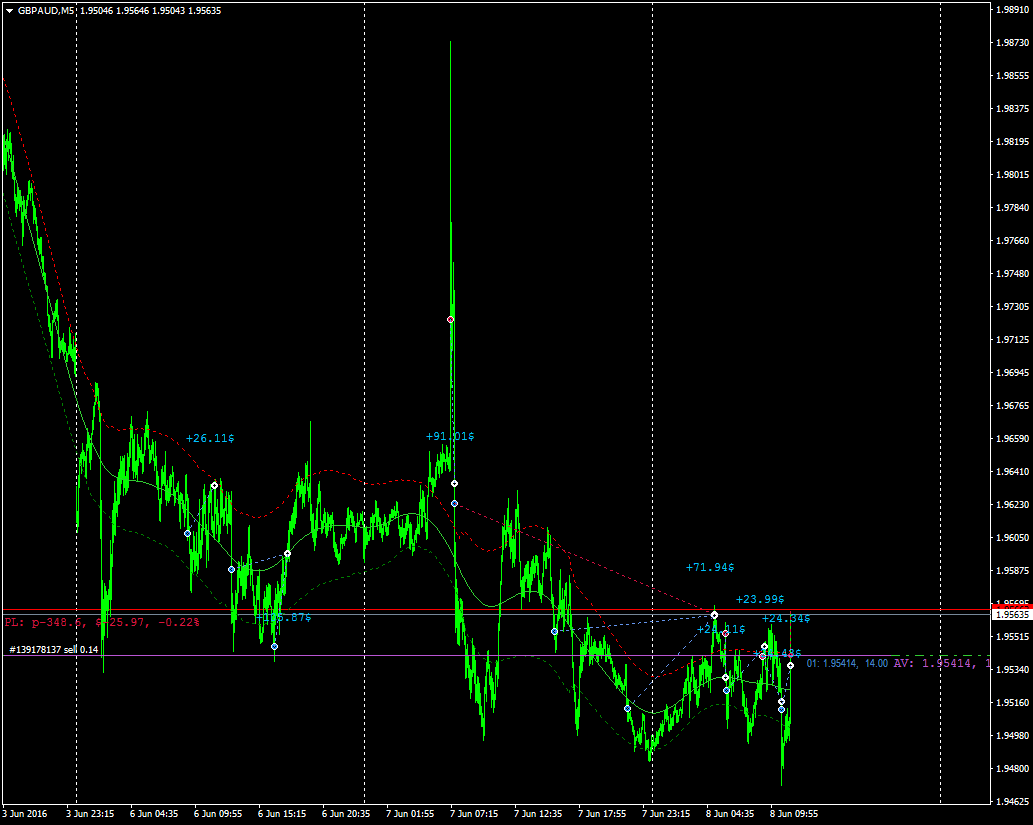Image resolution: width=1033 pixels, height=825 pixels.
Task: Click the 8 Jun 09:55 time label
Action: point(794,814)
